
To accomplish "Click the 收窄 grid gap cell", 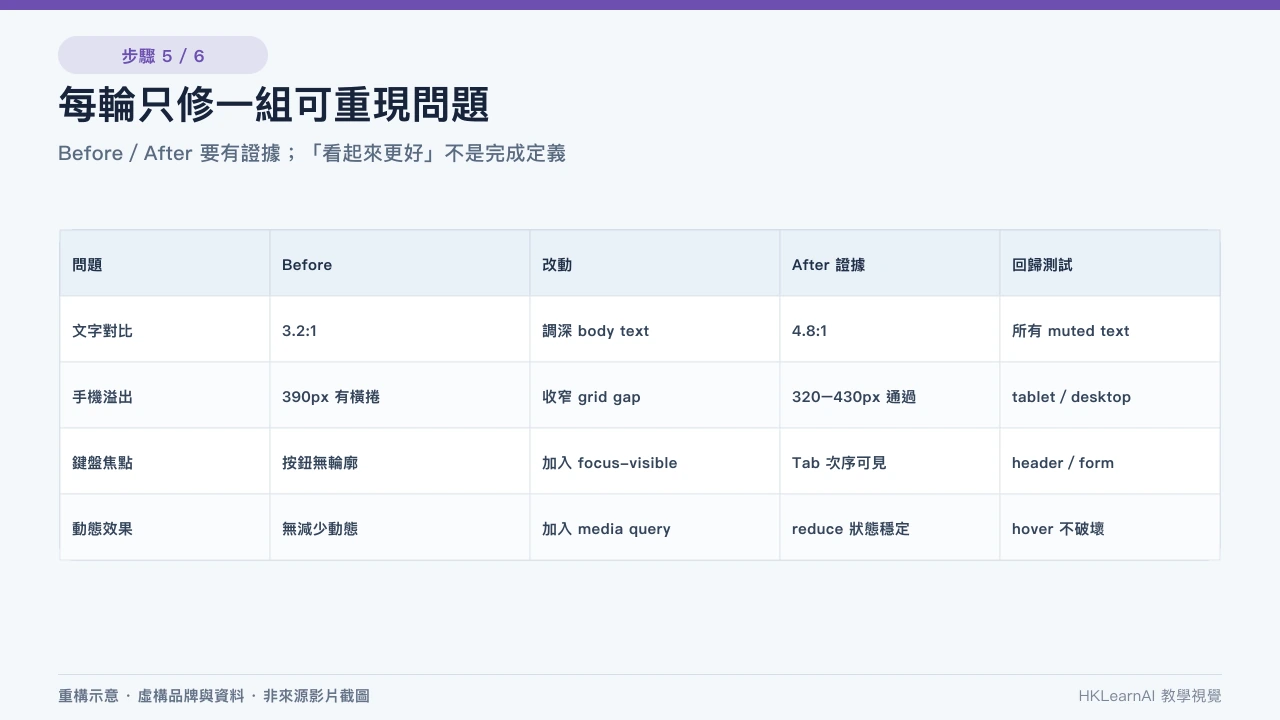I will (655, 396).
